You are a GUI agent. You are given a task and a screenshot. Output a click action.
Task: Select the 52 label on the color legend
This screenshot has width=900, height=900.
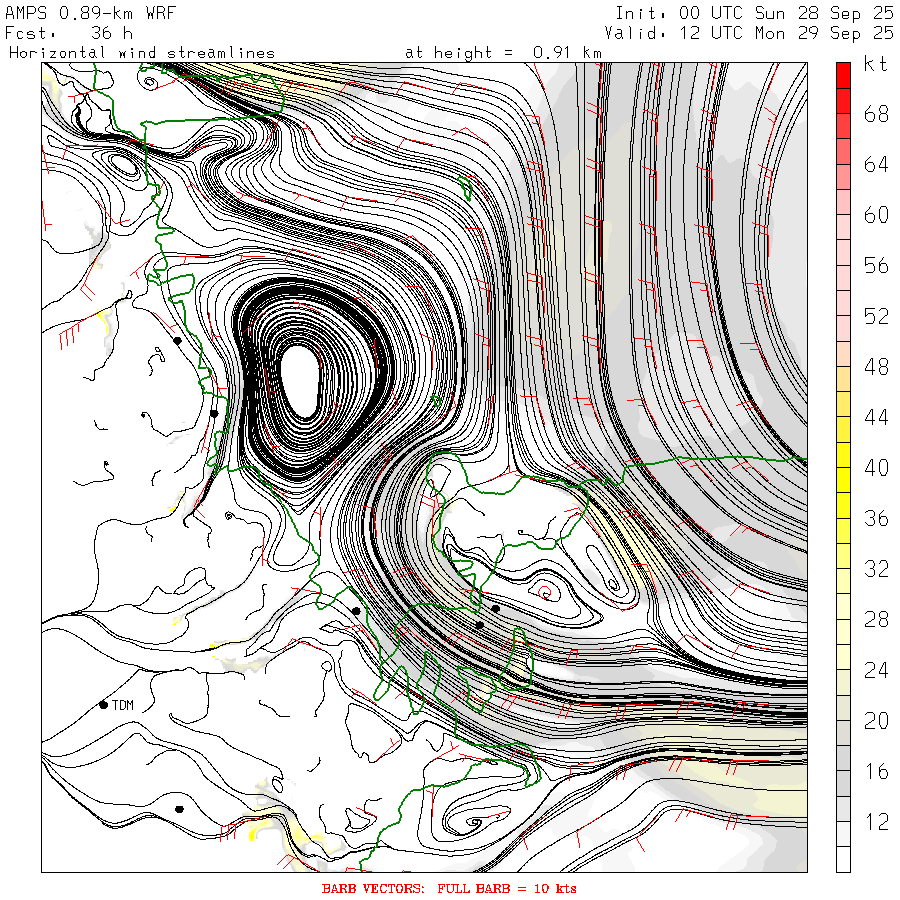876,316
